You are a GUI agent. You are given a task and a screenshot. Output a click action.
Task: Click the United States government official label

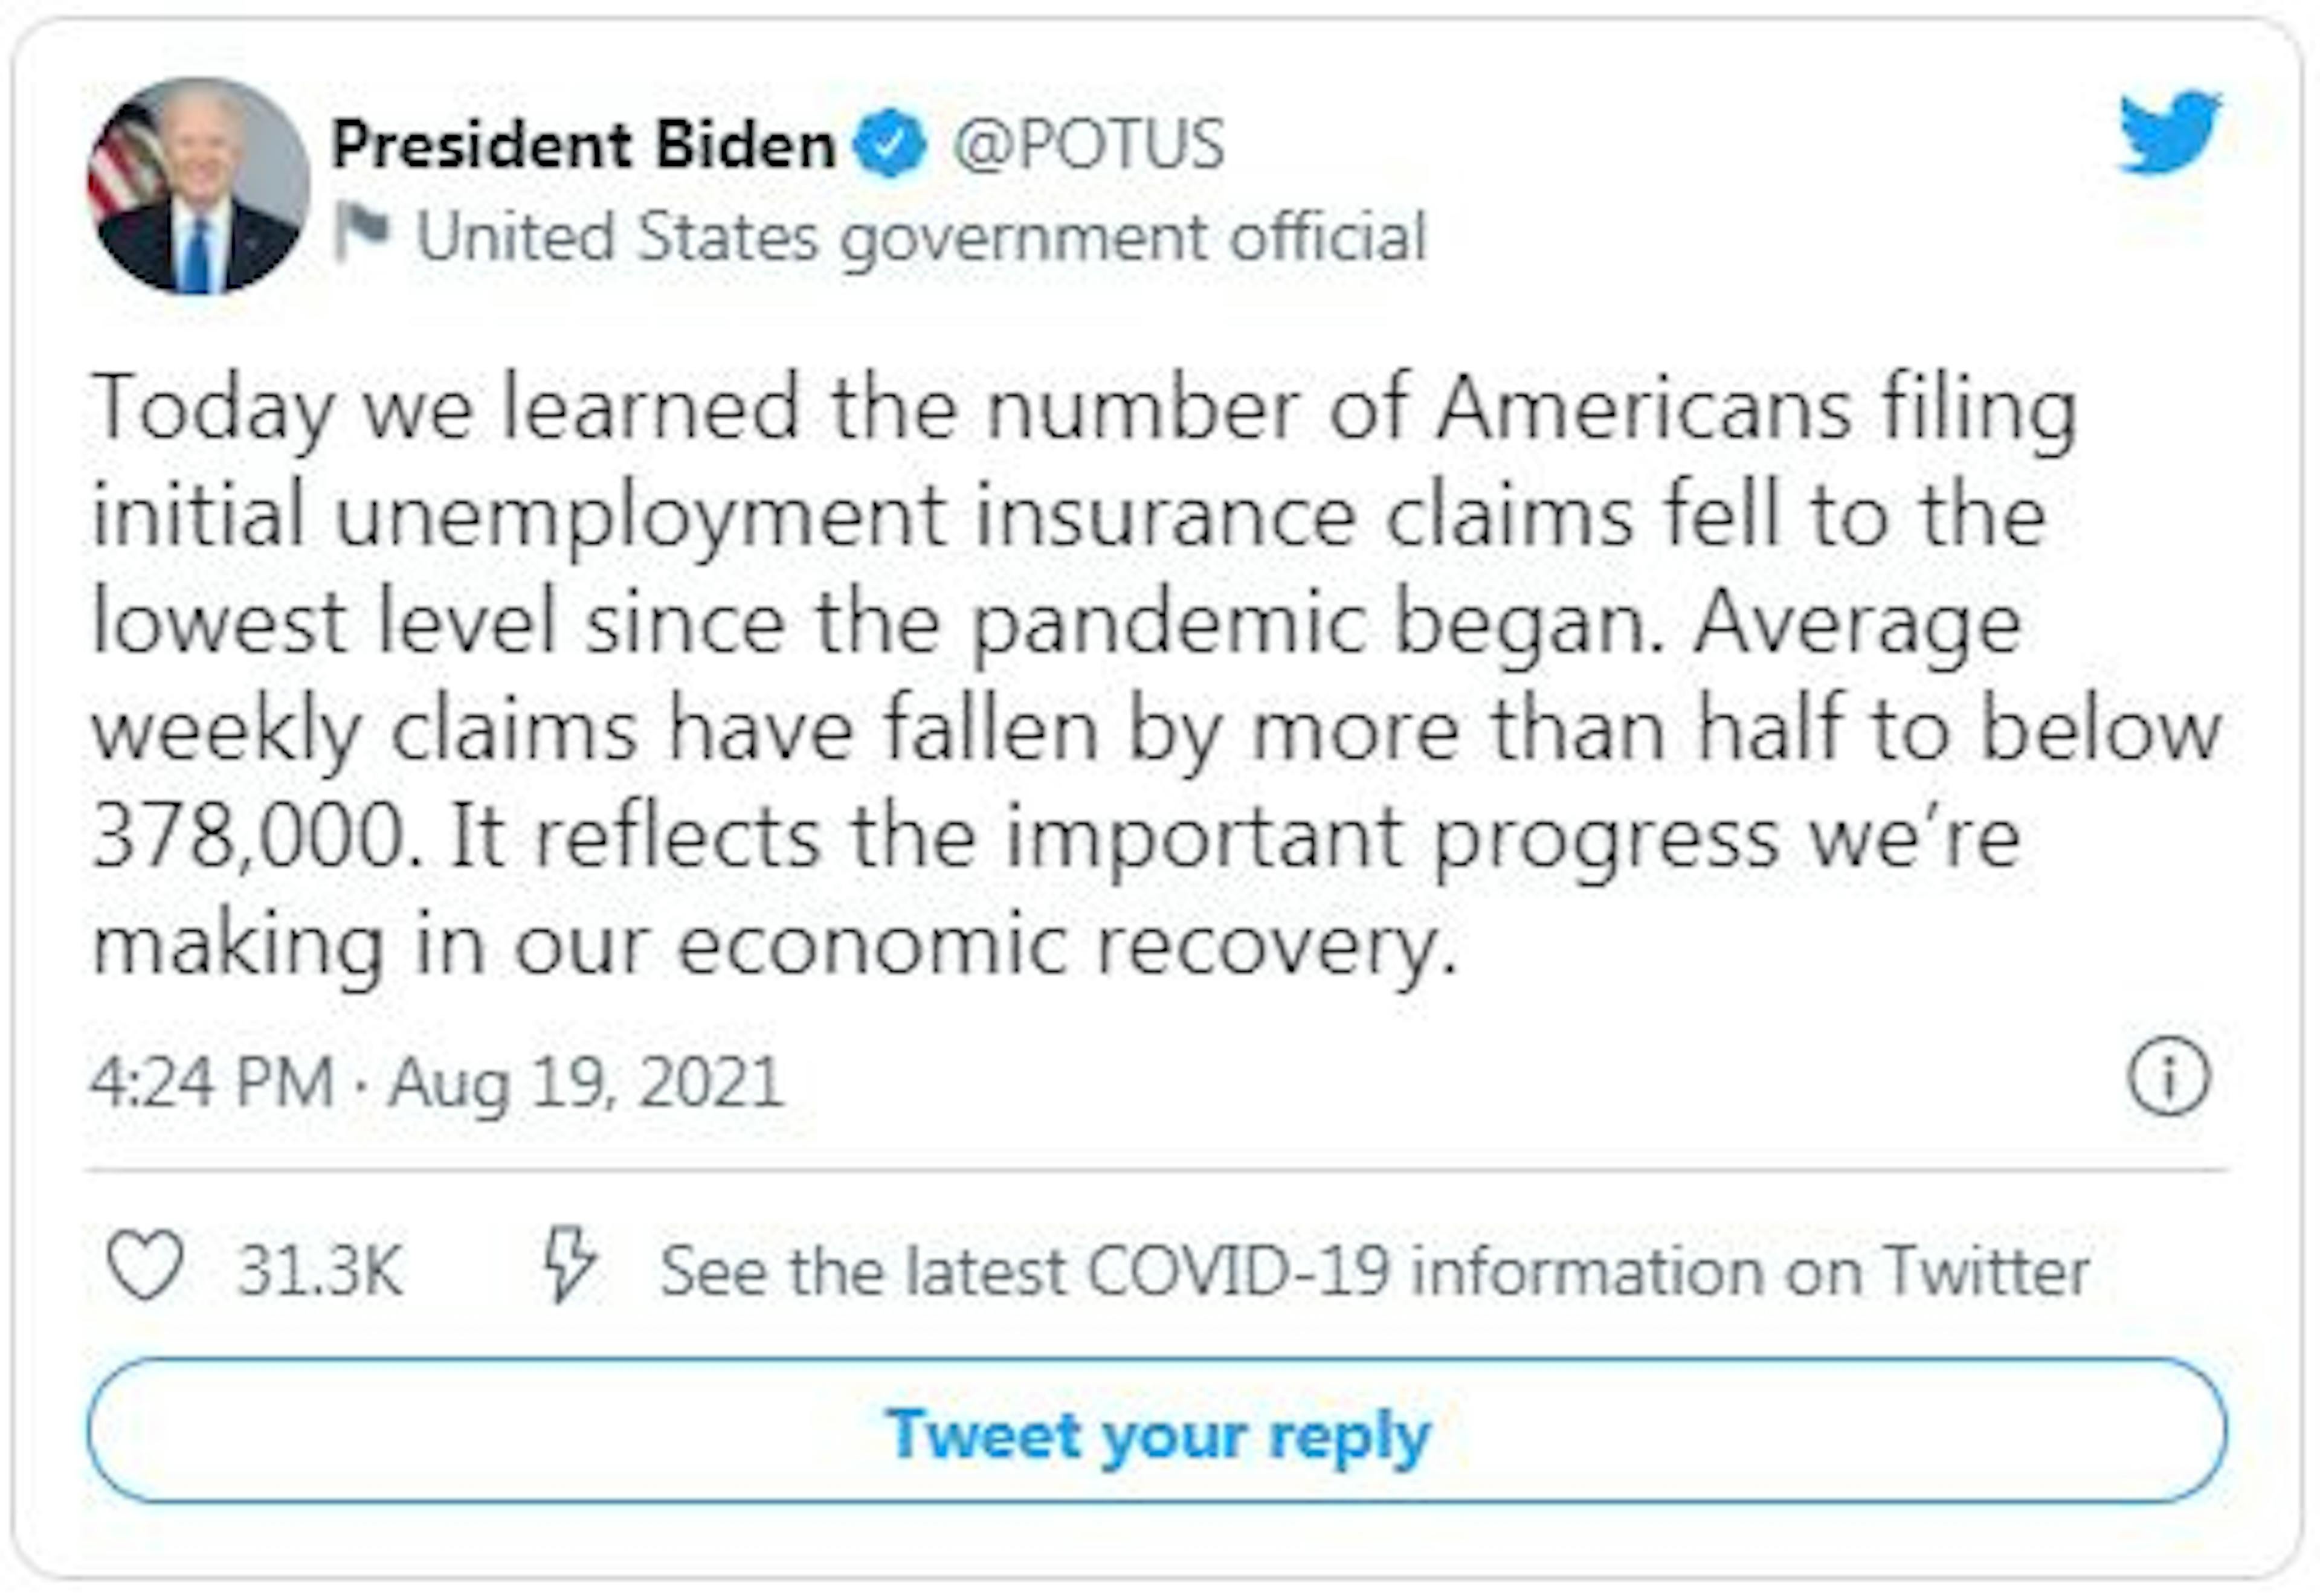(x=920, y=238)
